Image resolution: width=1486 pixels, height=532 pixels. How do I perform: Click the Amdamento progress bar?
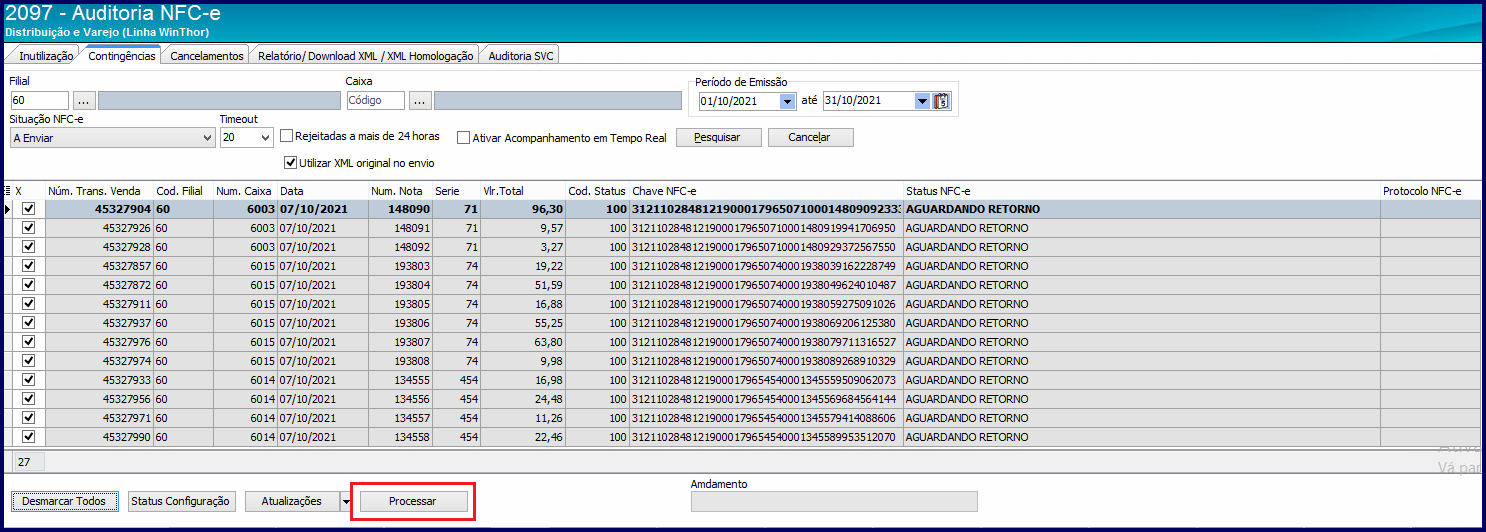[x=834, y=501]
